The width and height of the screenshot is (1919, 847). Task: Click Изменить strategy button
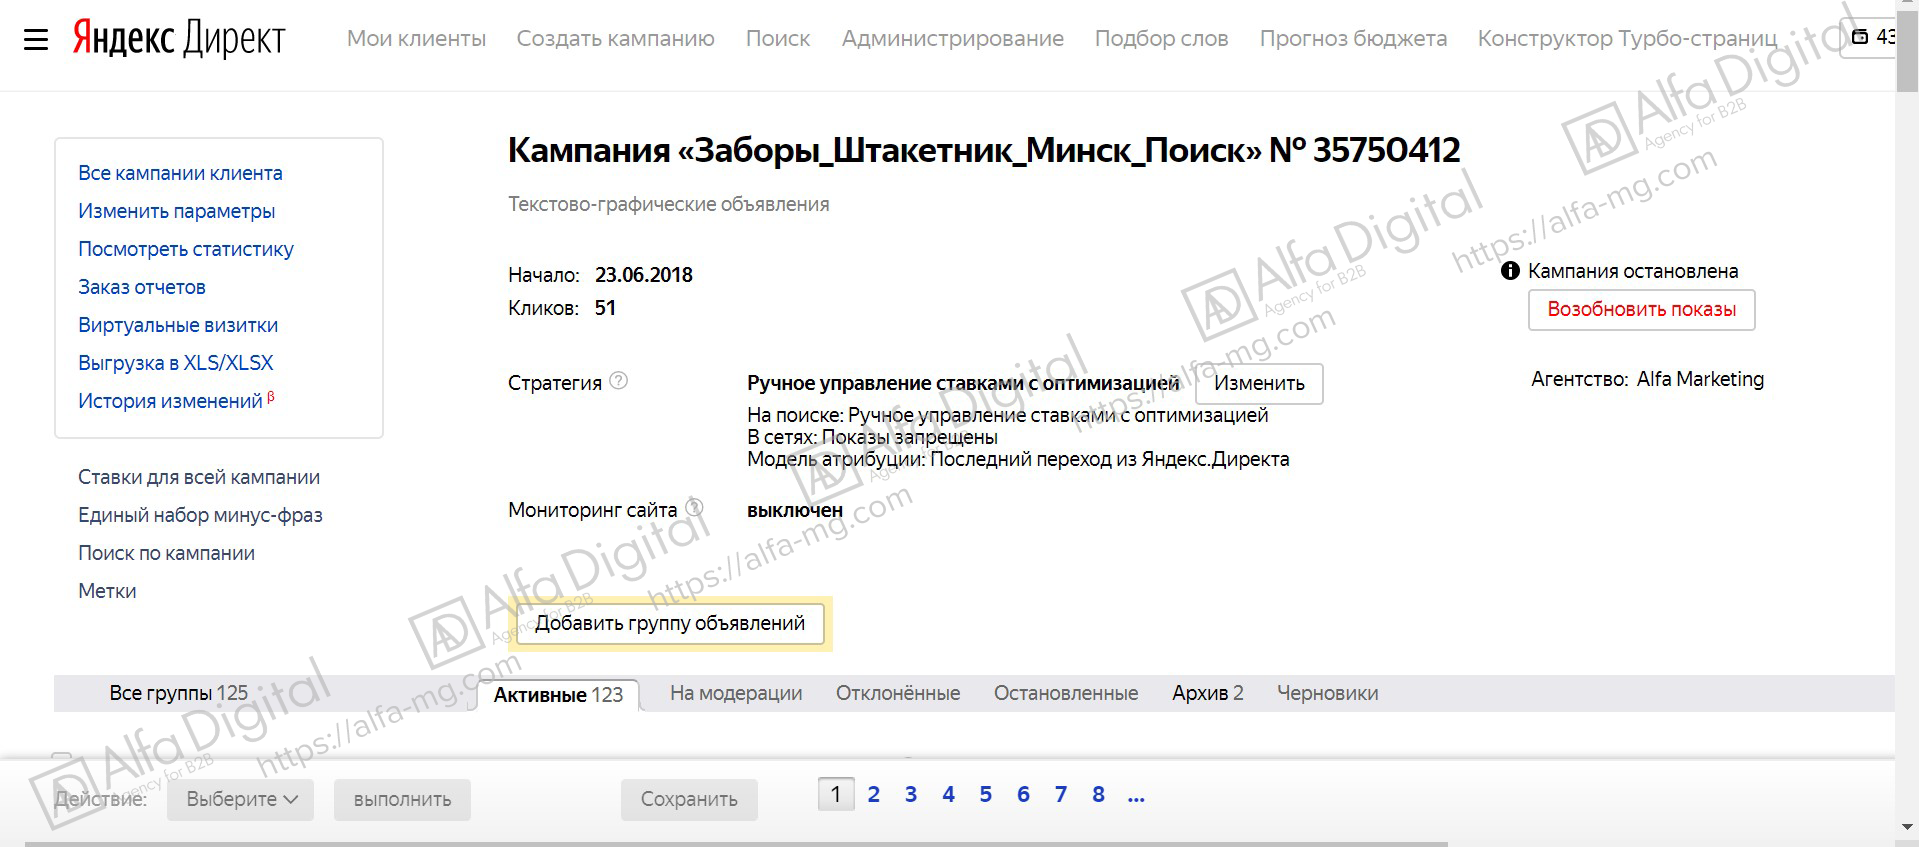tap(1259, 383)
